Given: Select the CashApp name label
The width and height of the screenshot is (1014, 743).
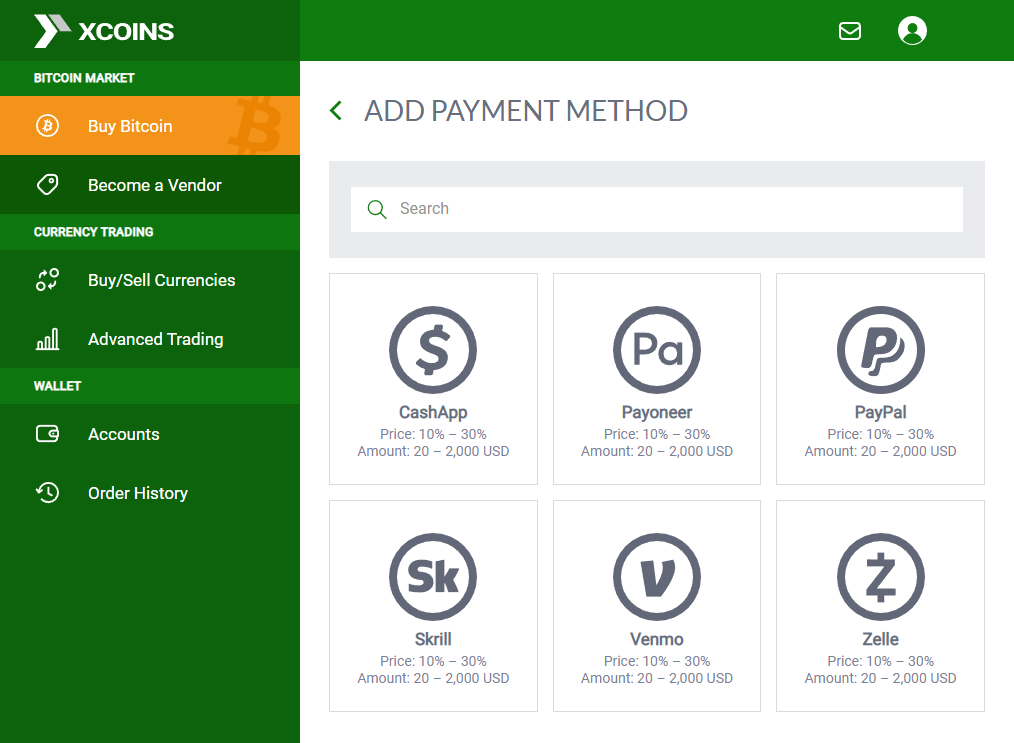Looking at the screenshot, I should click(x=433, y=412).
